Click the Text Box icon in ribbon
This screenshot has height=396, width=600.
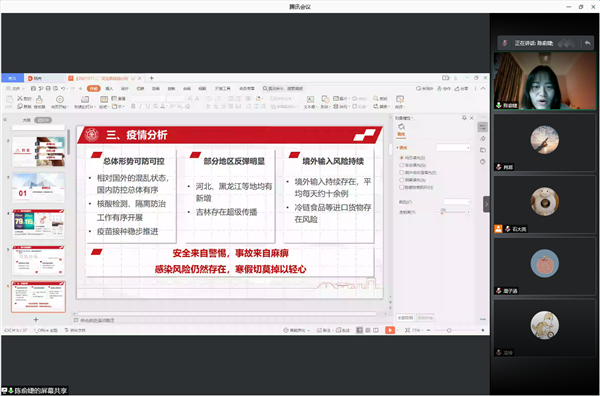(310, 99)
